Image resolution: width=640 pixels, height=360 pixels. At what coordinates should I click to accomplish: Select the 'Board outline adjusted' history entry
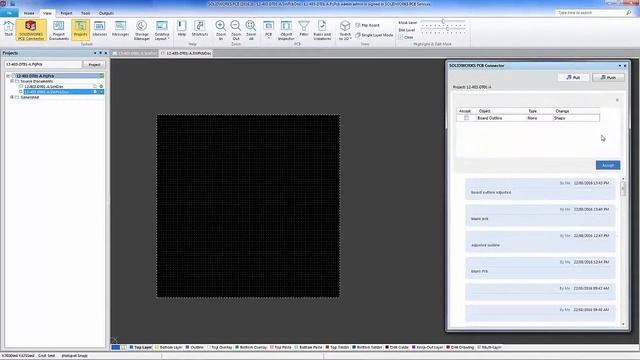point(540,189)
